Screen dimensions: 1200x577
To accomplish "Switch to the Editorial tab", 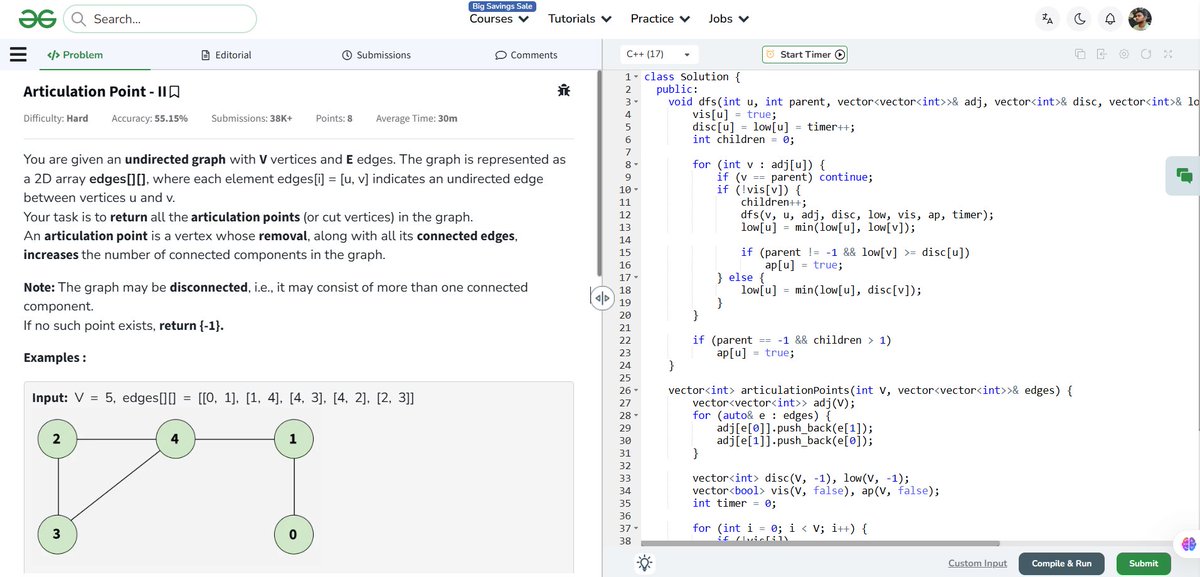I will click(226, 55).
